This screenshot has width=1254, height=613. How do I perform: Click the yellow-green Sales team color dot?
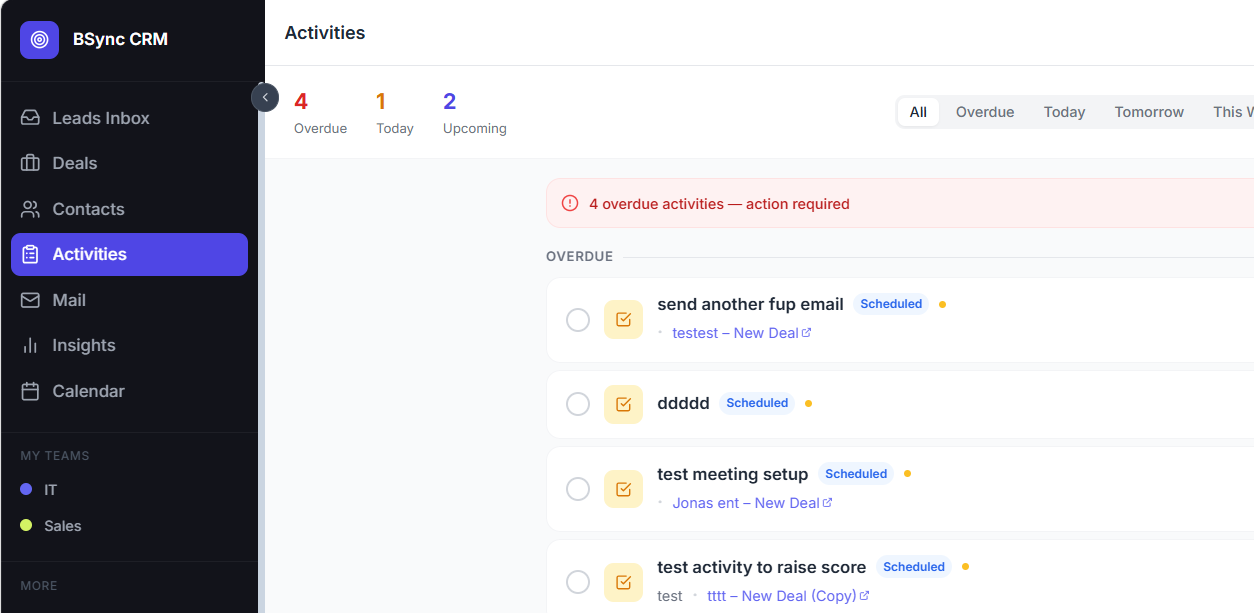26,526
